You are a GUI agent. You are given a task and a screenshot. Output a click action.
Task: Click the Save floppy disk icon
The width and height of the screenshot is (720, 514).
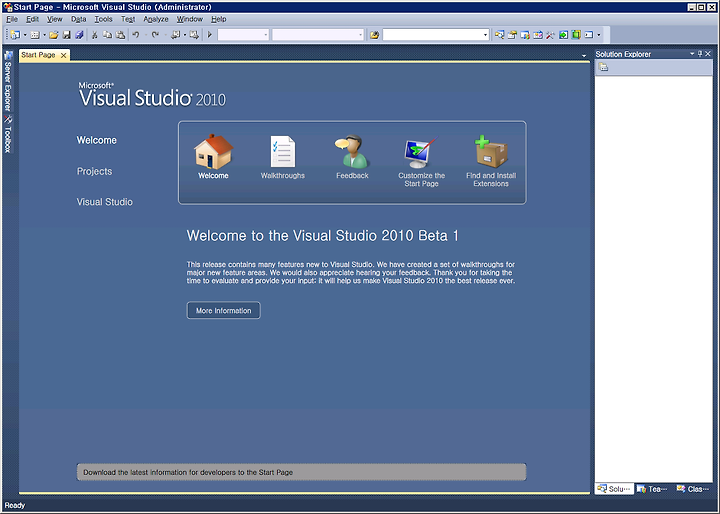[67, 35]
